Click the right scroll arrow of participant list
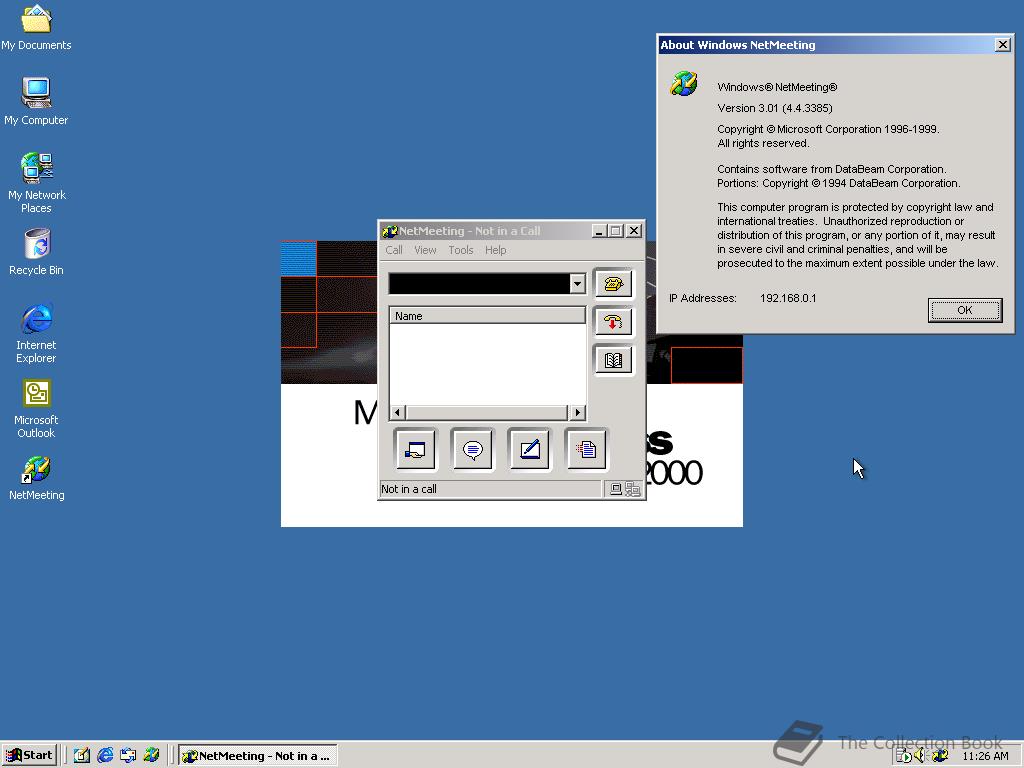1024x768 pixels. coord(577,412)
